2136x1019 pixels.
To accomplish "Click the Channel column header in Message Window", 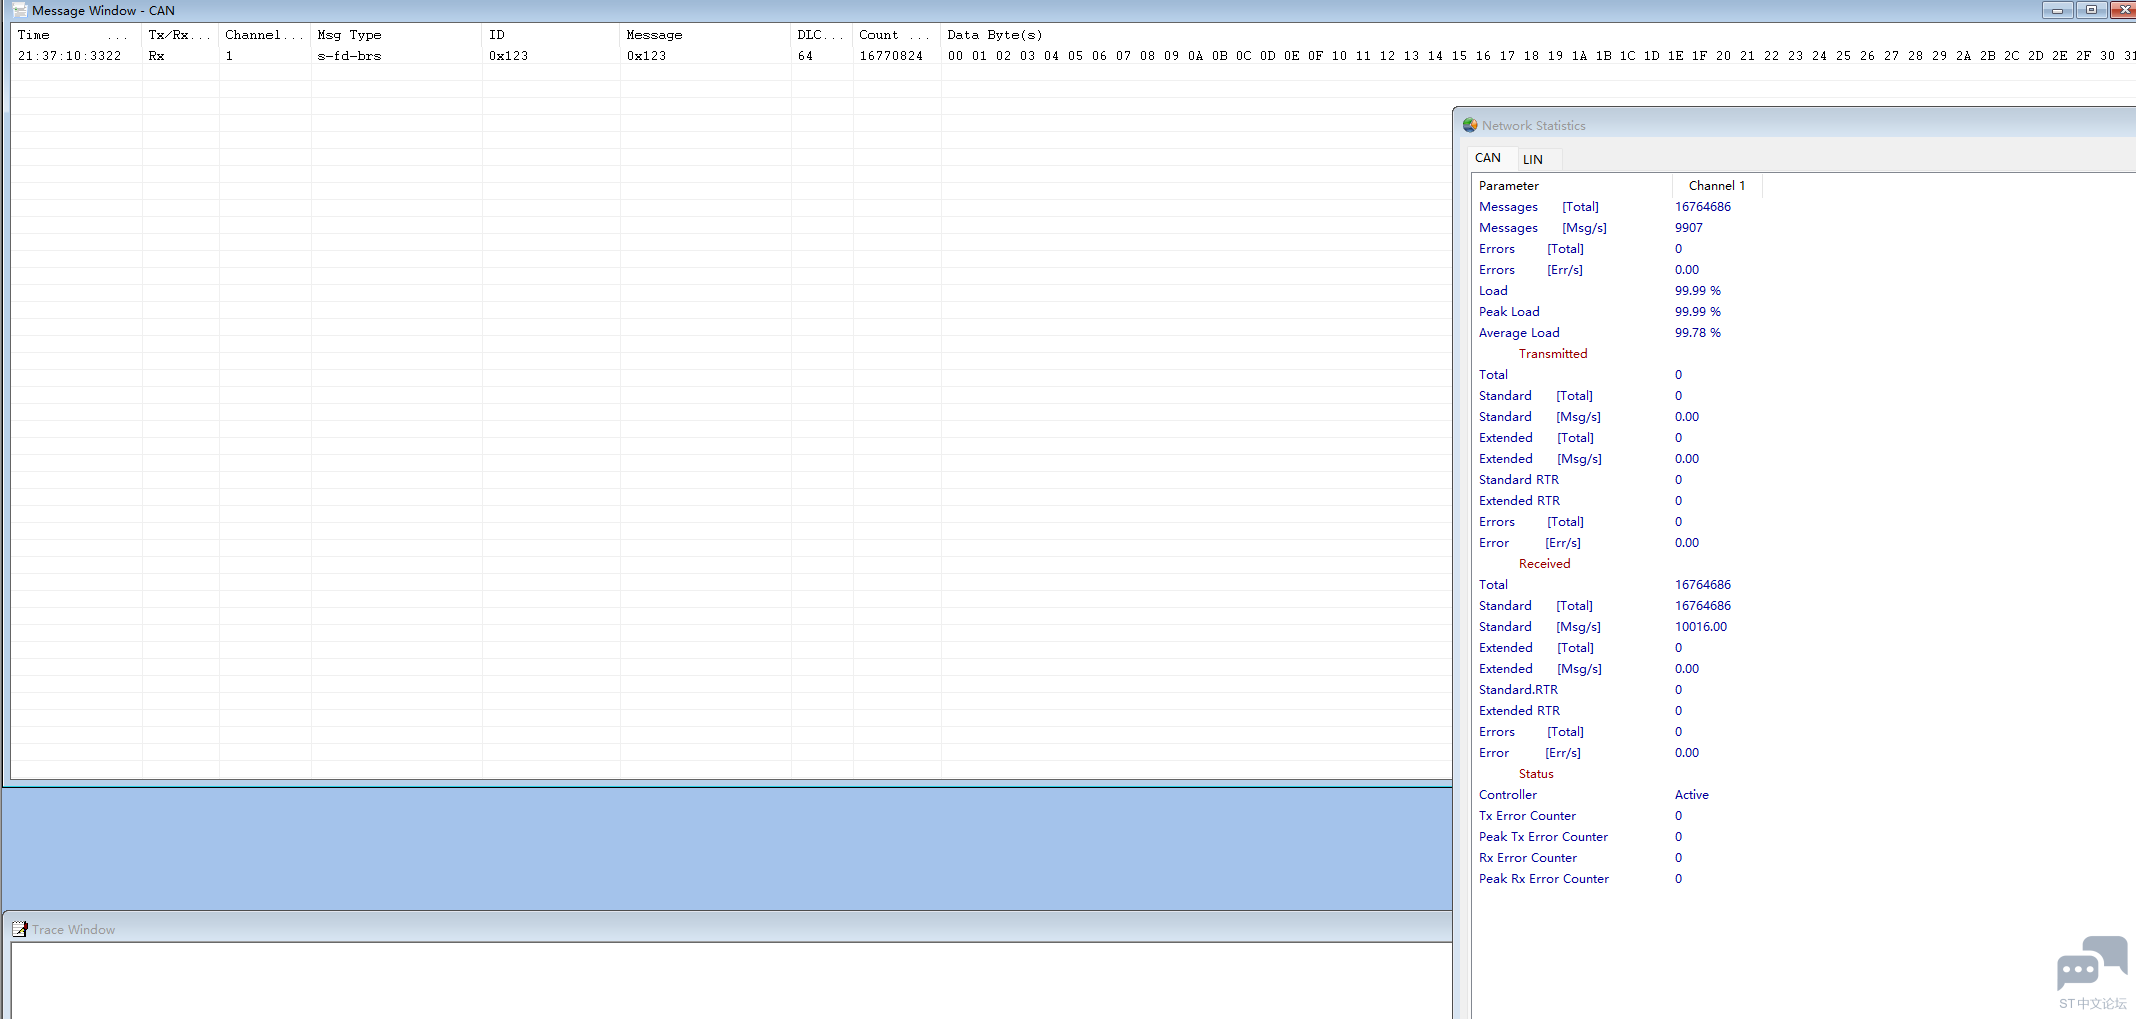I will click(265, 35).
